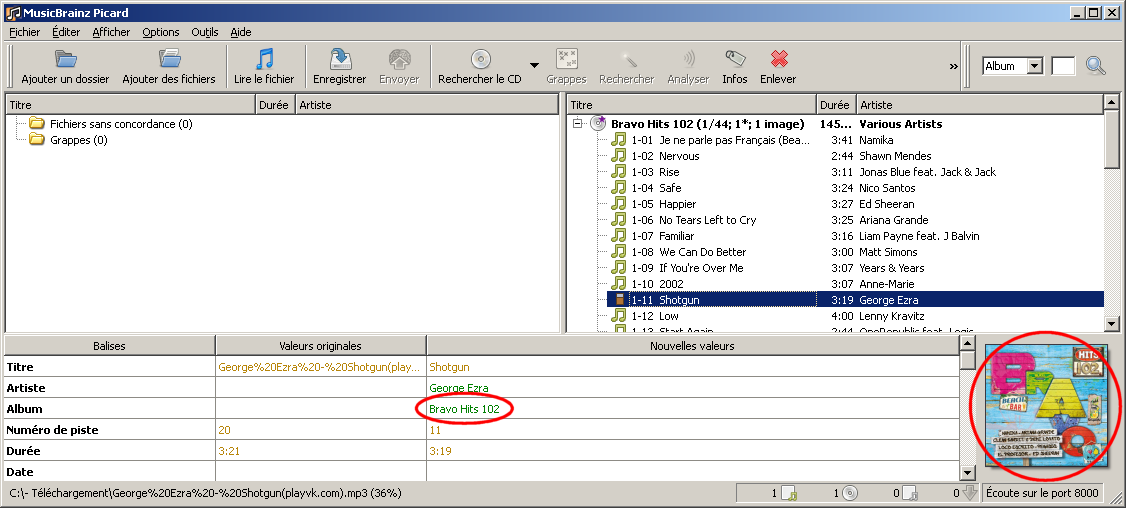Collapse the Bravo Hits 102 album tree
Image resolution: width=1126 pixels, height=508 pixels.
(577, 124)
